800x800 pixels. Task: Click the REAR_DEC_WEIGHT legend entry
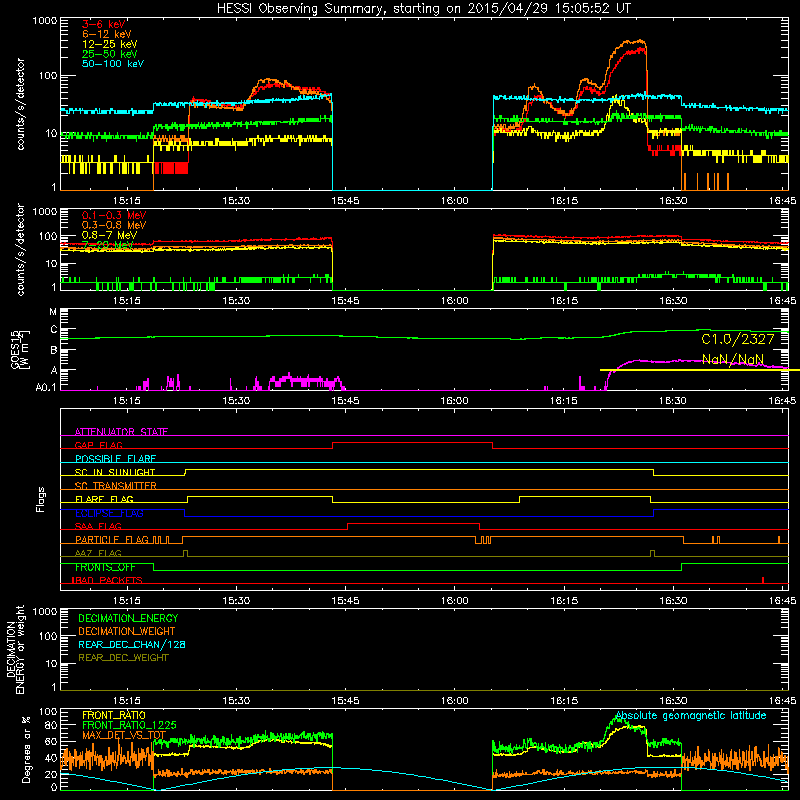point(123,658)
